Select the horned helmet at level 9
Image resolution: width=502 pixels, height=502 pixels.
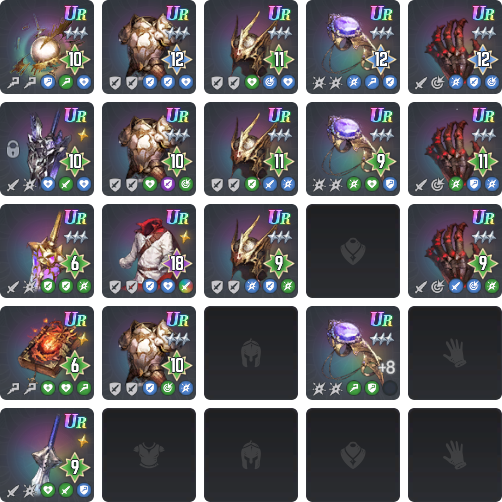(x=251, y=251)
